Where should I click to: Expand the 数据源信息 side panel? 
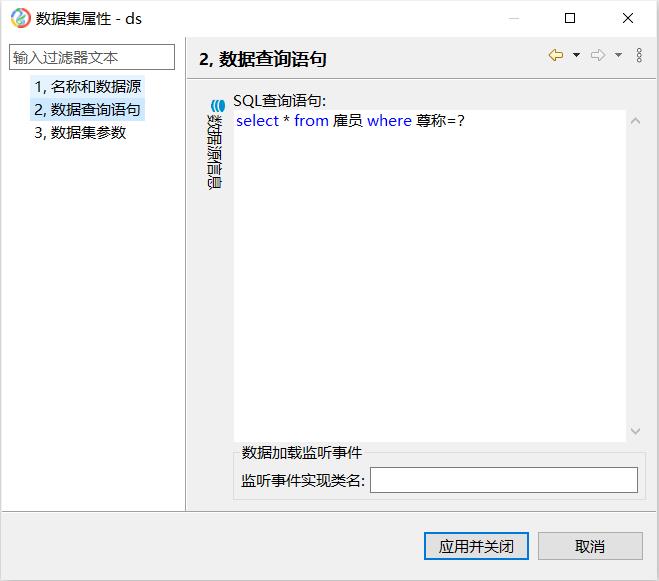point(215,145)
